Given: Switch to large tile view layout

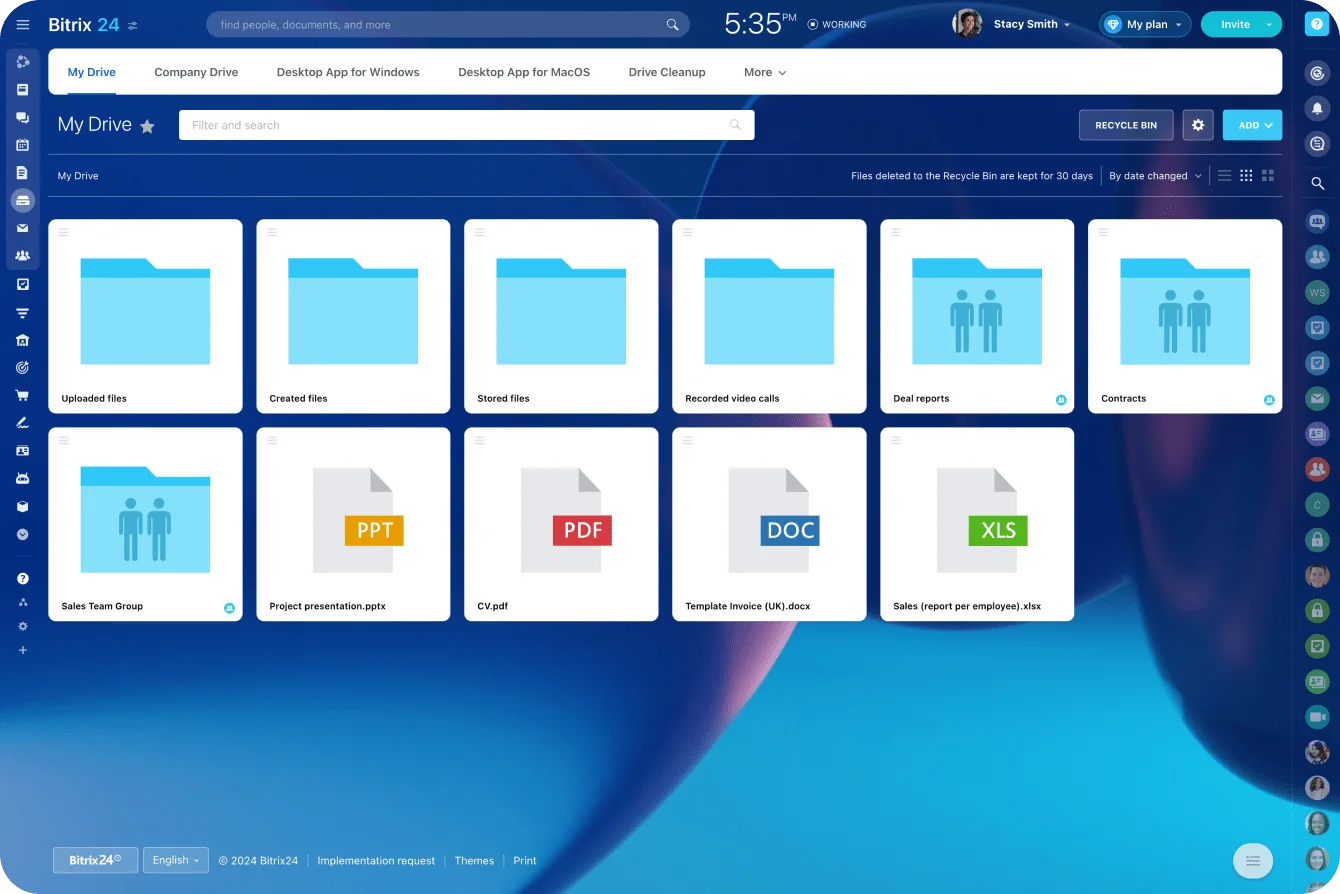Looking at the screenshot, I should (1268, 176).
